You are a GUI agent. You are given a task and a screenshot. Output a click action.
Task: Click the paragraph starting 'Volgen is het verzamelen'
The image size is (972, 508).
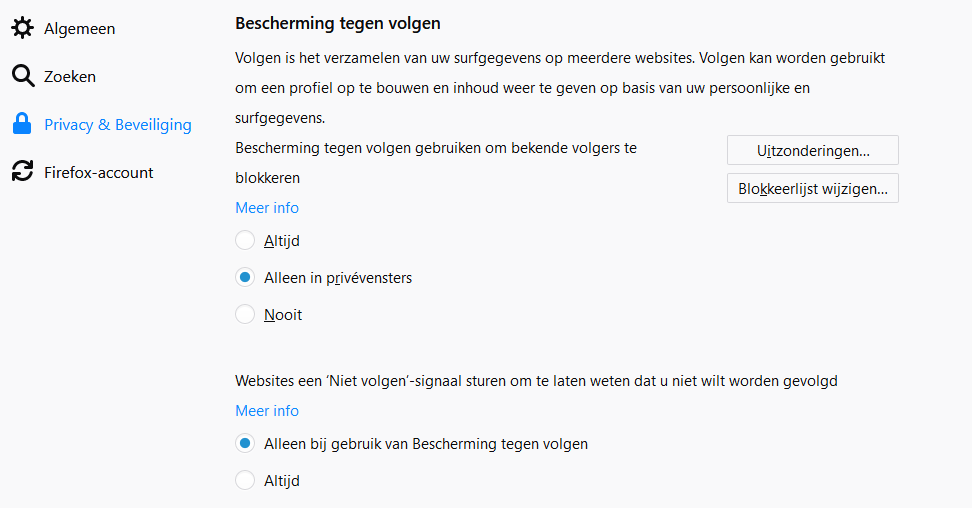point(560,87)
